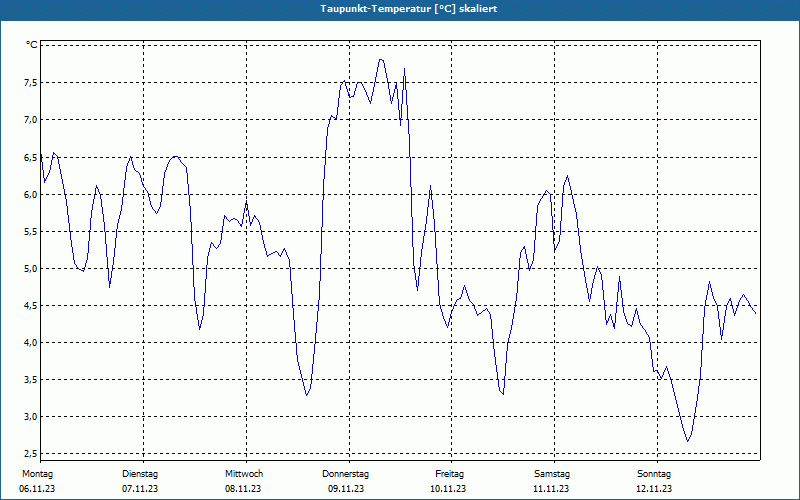Click the Donnerstag day label
This screenshot has width=800, height=500.
point(345,474)
